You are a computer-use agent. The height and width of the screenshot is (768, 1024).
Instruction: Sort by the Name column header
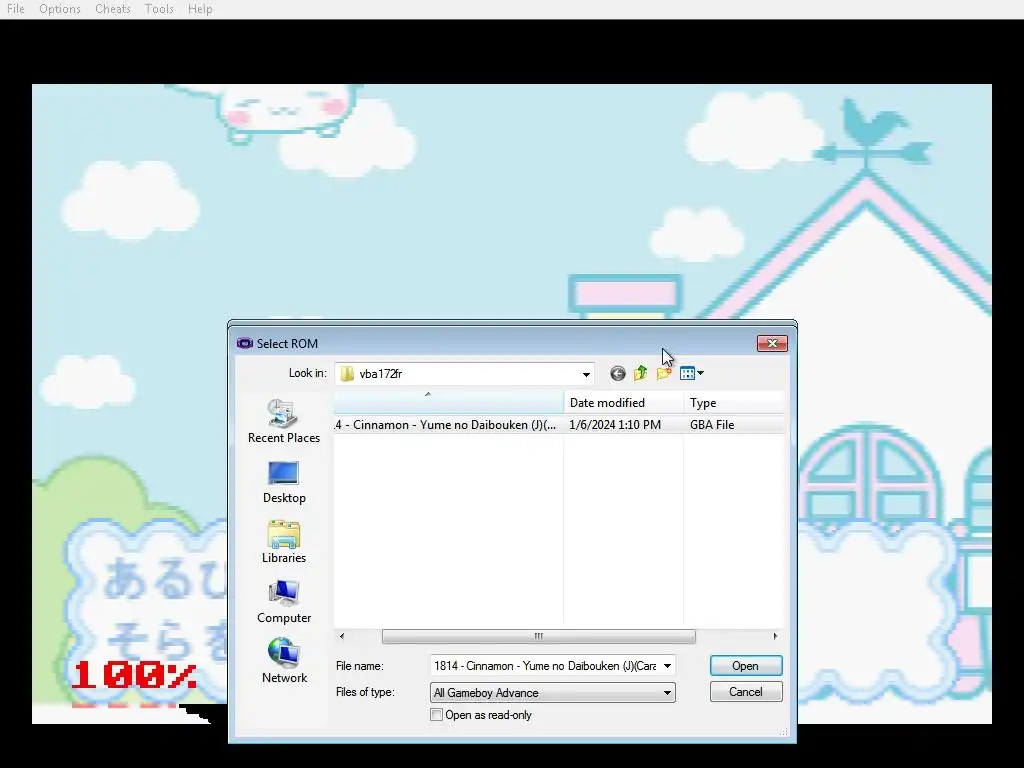[449, 403]
